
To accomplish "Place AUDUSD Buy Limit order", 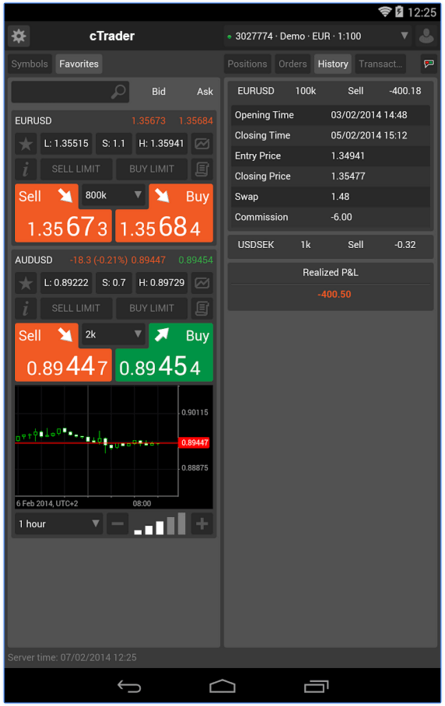I will 151,308.
